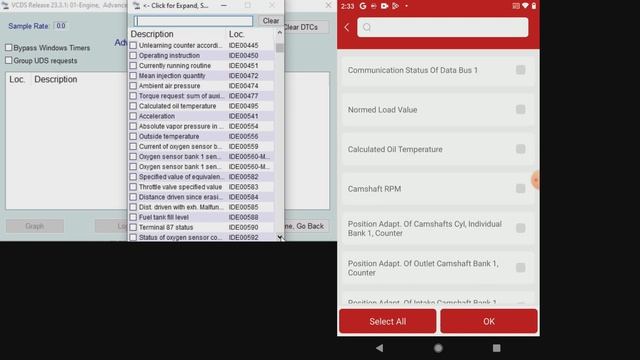This screenshot has height=360, width=640.
Task: Select the Currently running routine row
Action: click(x=202, y=66)
